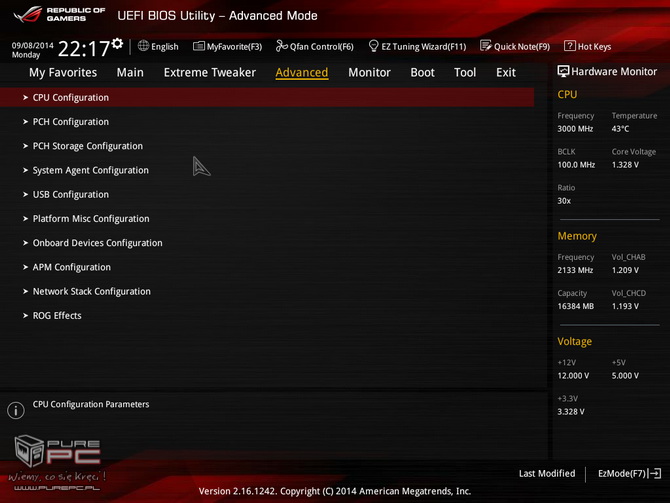Screen dimensions: 670x503
Task: Switch to EzMode(F7)
Action: coord(629,474)
